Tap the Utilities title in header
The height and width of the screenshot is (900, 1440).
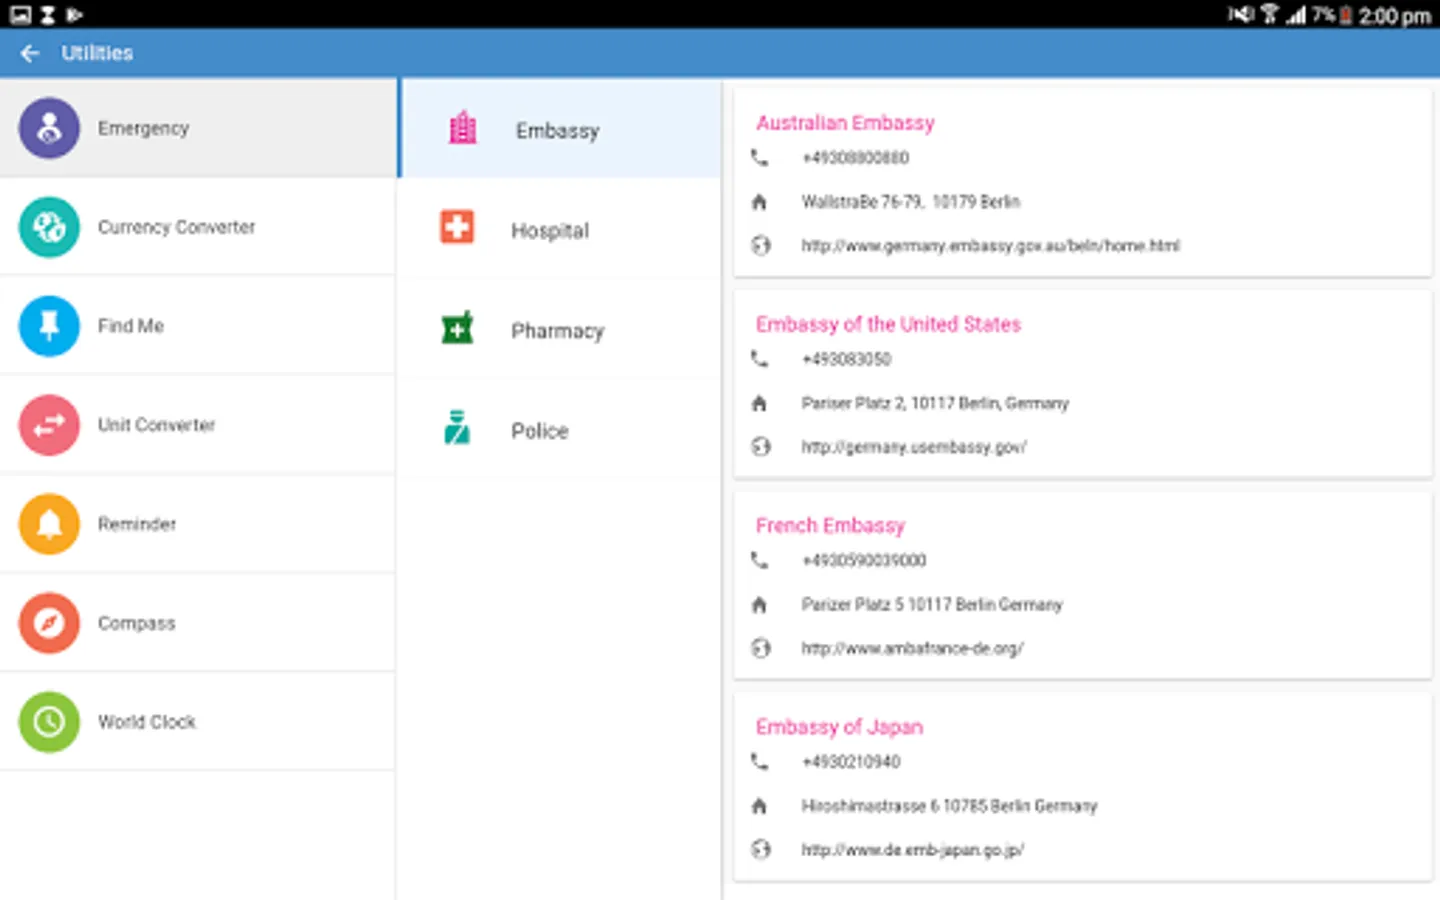(x=97, y=53)
